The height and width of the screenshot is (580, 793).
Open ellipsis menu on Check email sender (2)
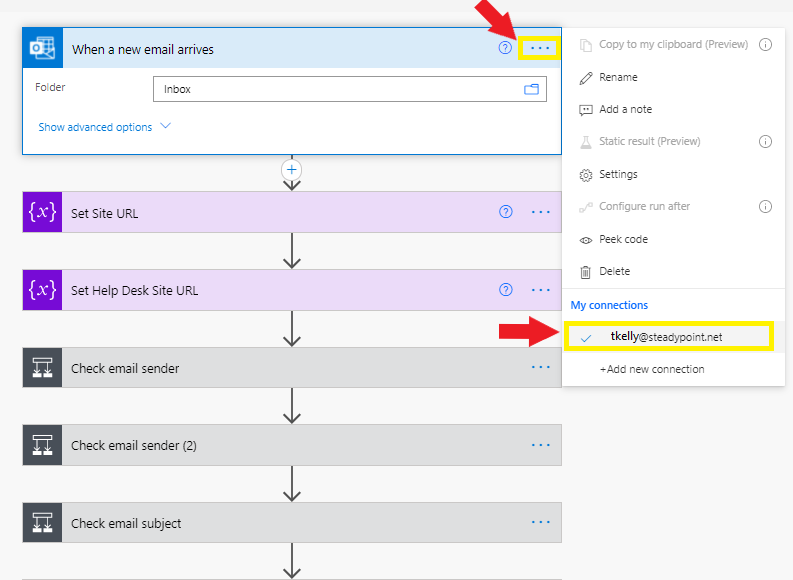pos(541,445)
